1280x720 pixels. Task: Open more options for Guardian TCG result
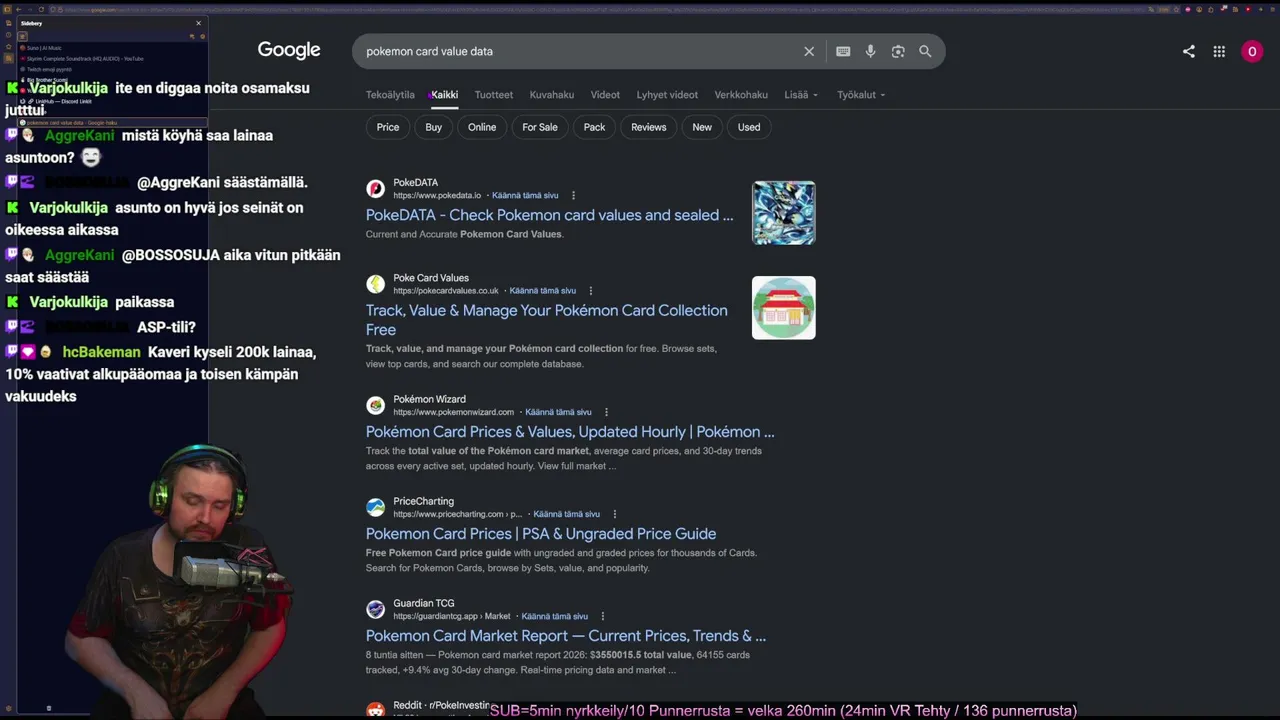pyautogui.click(x=602, y=616)
